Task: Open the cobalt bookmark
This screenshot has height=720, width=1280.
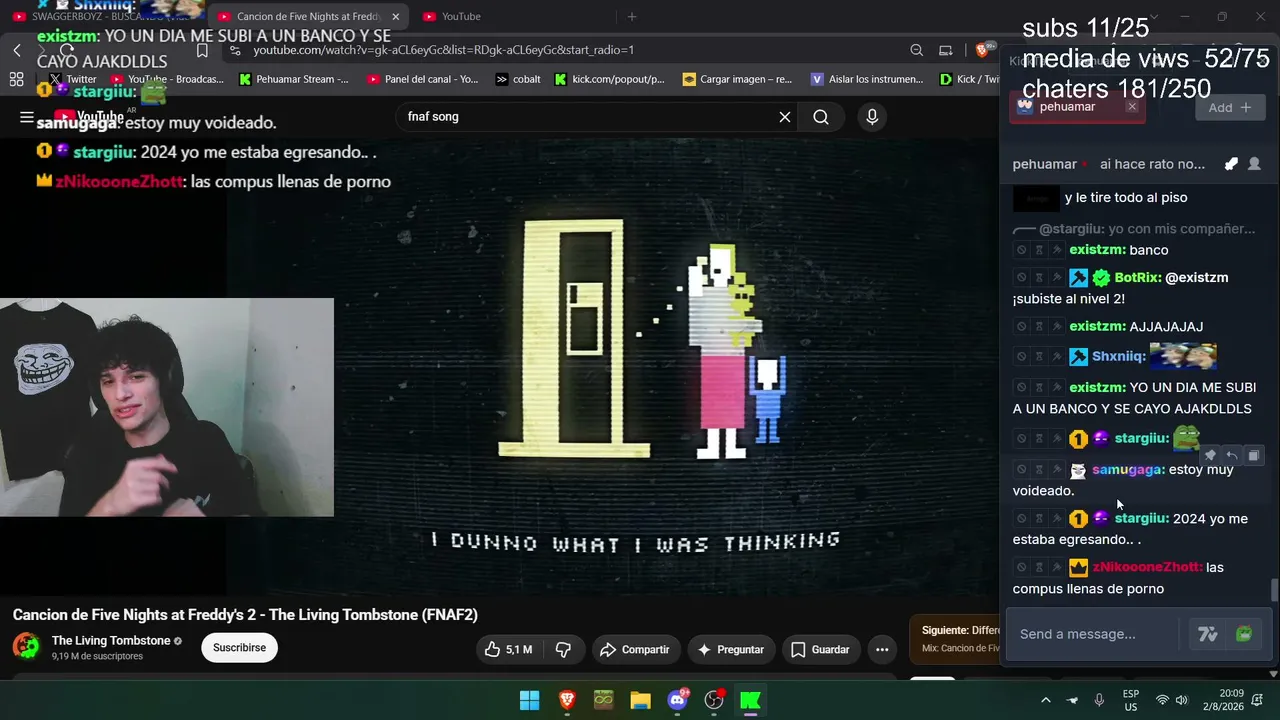Action: pos(518,79)
